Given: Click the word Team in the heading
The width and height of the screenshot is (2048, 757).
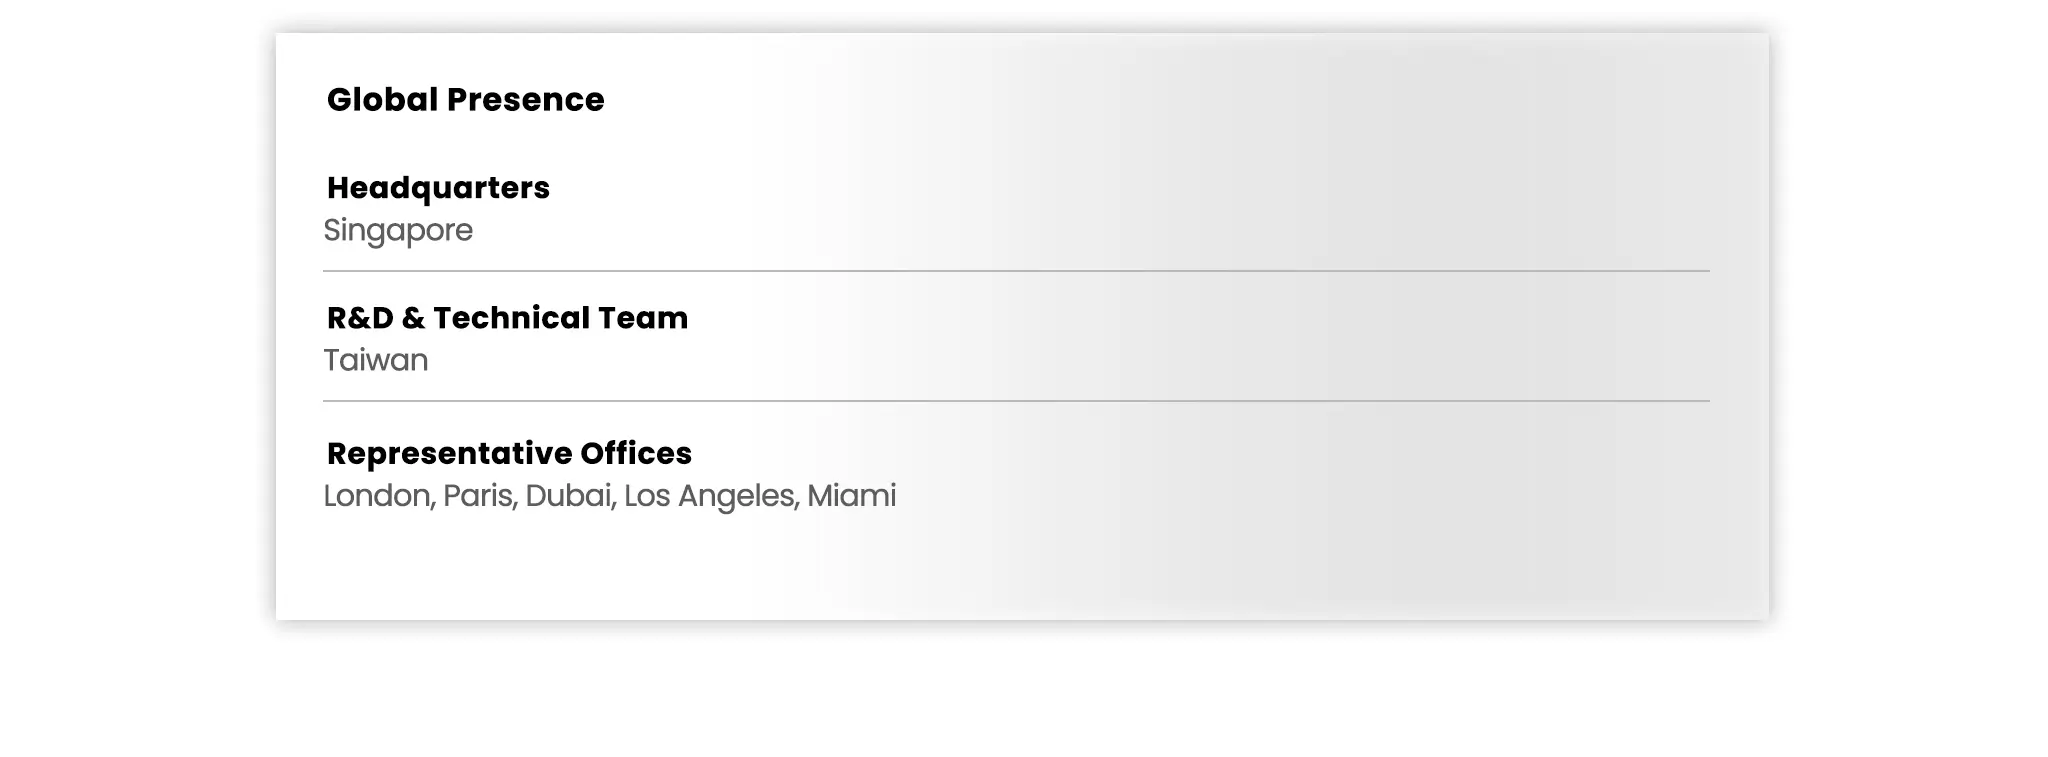Looking at the screenshot, I should tap(643, 318).
